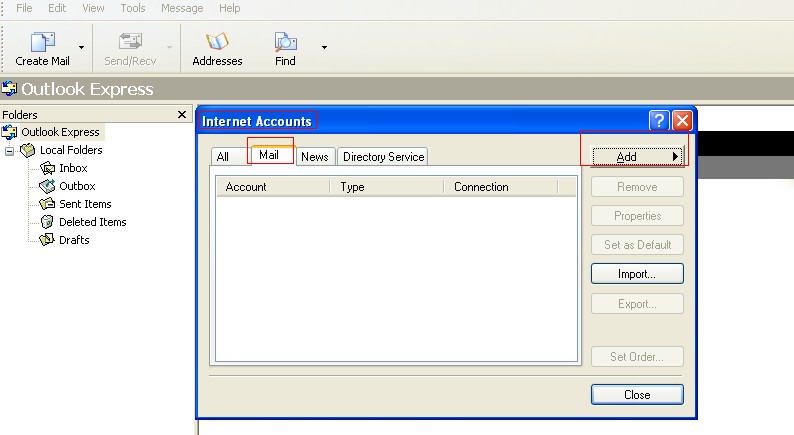Switch to the Directory Service tab
Viewport: 794px width, 435px height.
383,156
